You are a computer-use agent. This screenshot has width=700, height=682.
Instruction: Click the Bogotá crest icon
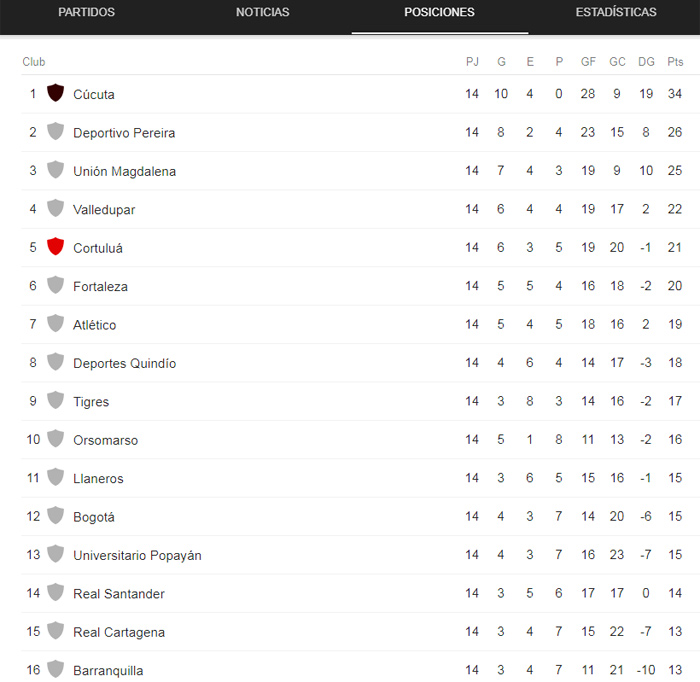(56, 516)
